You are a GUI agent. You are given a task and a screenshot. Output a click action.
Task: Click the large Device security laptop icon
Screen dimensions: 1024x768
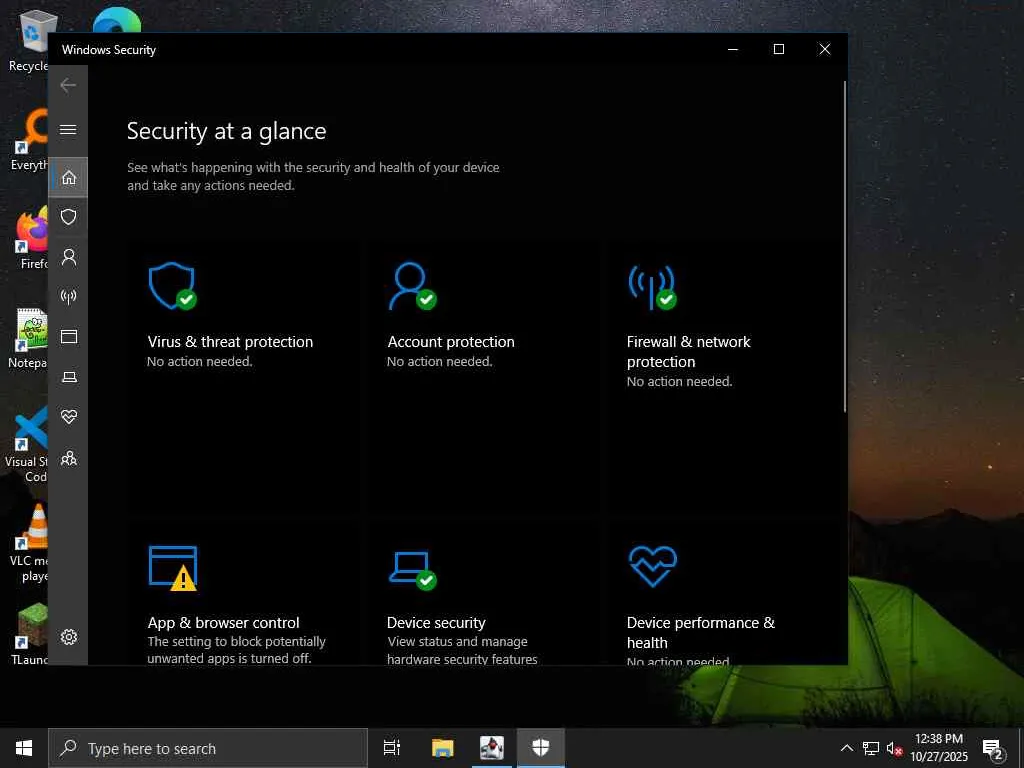click(x=413, y=570)
